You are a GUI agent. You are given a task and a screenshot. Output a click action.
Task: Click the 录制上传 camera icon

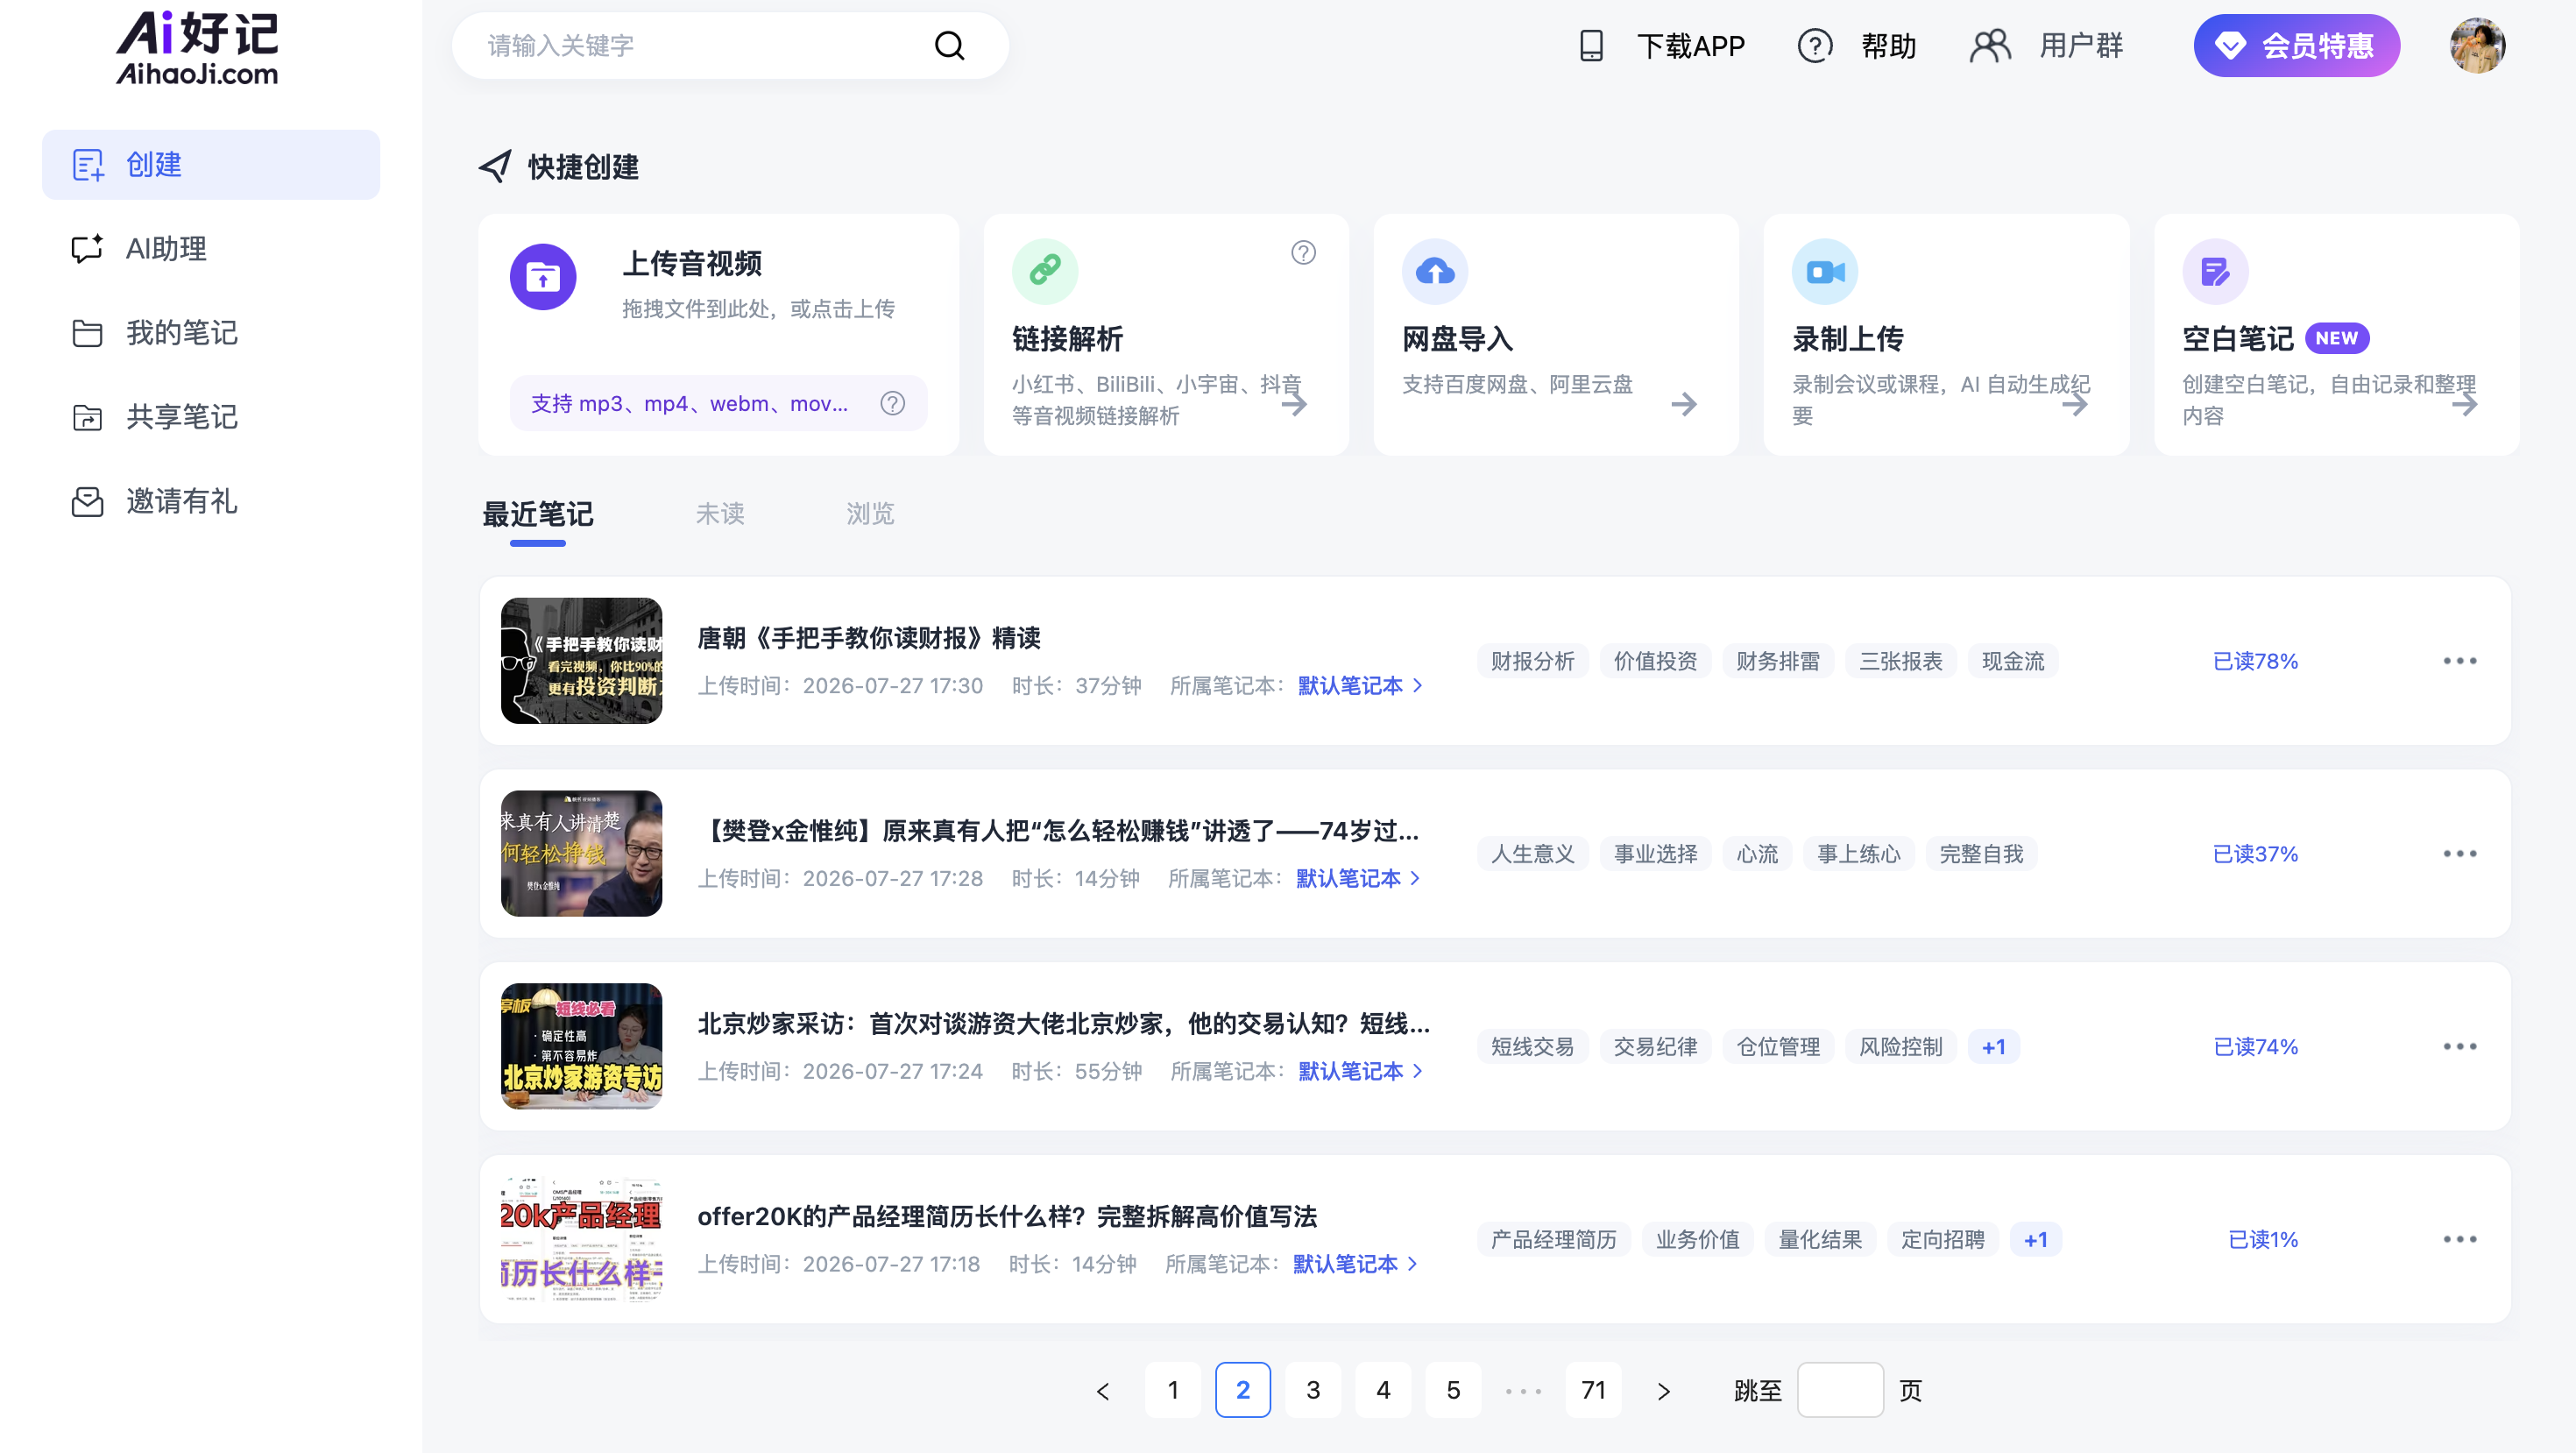pos(1824,270)
